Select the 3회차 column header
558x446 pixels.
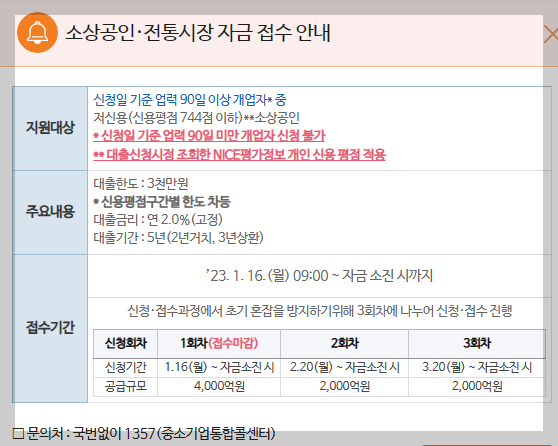(477, 343)
